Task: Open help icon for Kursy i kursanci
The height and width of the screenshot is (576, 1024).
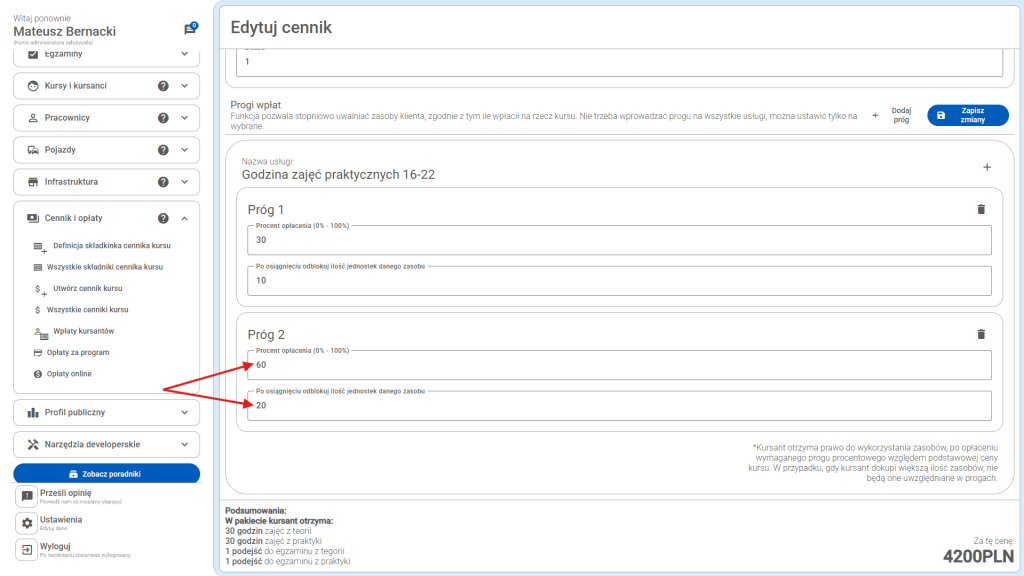Action: 163,86
